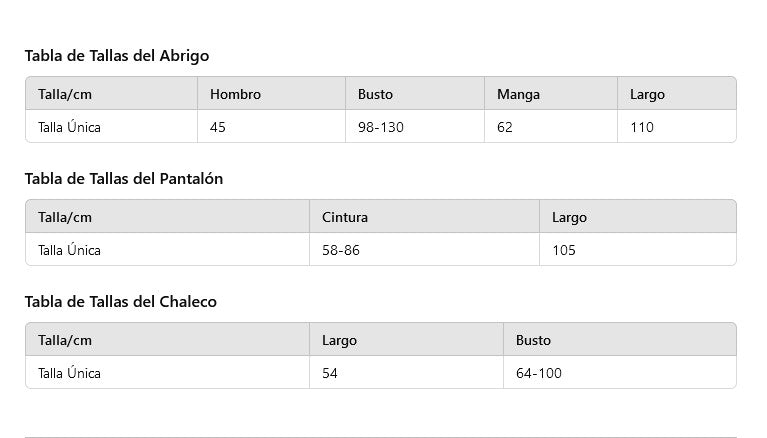The width and height of the screenshot is (767, 438).
Task: Select the Hombro column header
Action: pyautogui.click(x=236, y=94)
